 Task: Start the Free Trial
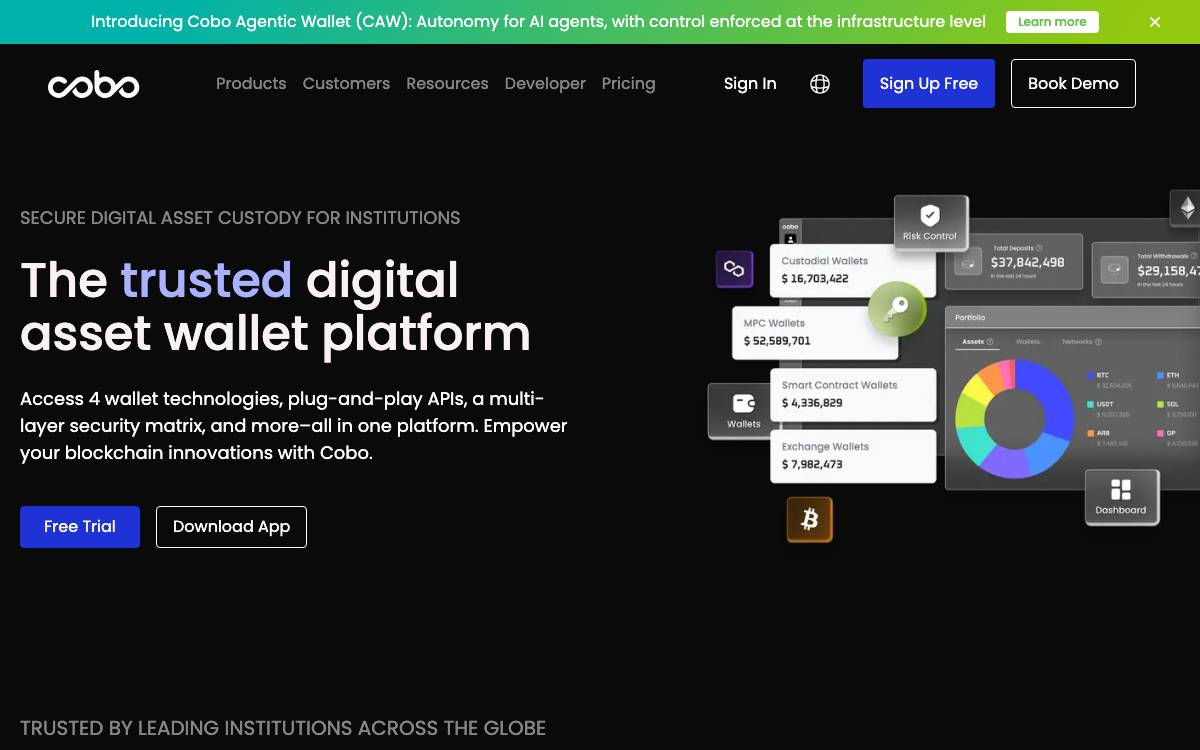80,527
